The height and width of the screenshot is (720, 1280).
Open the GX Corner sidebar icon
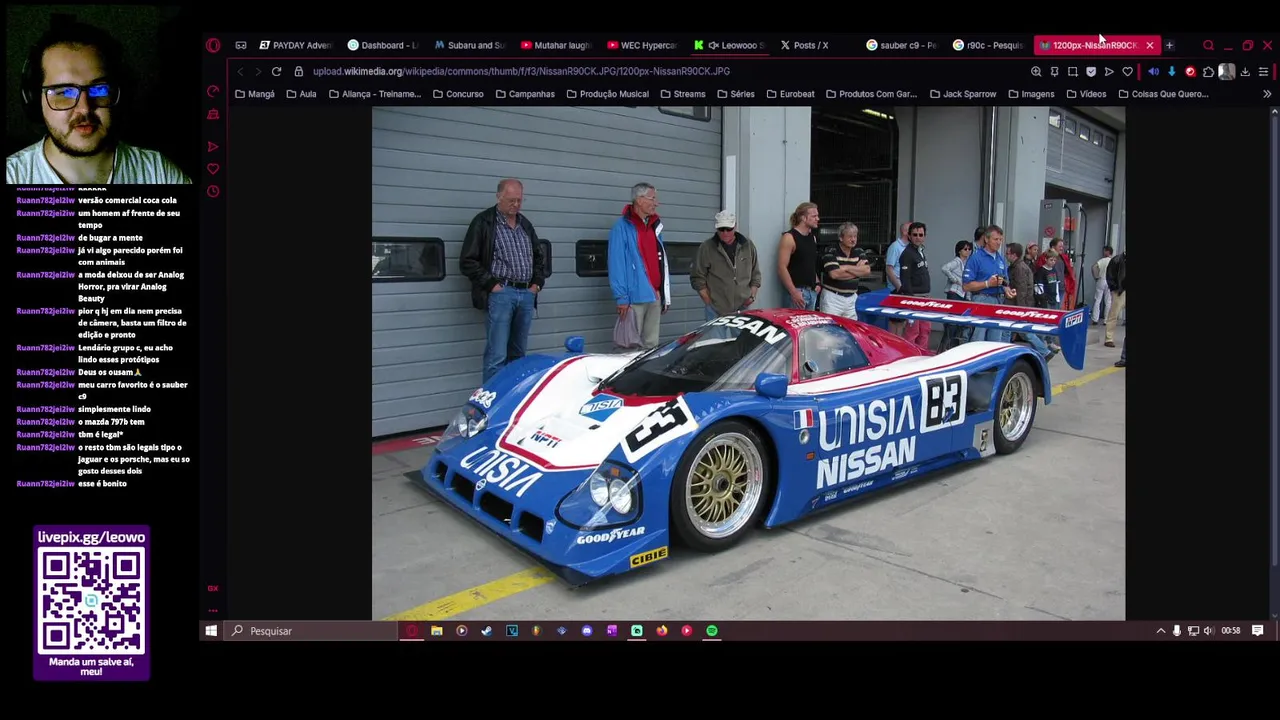(x=213, y=588)
